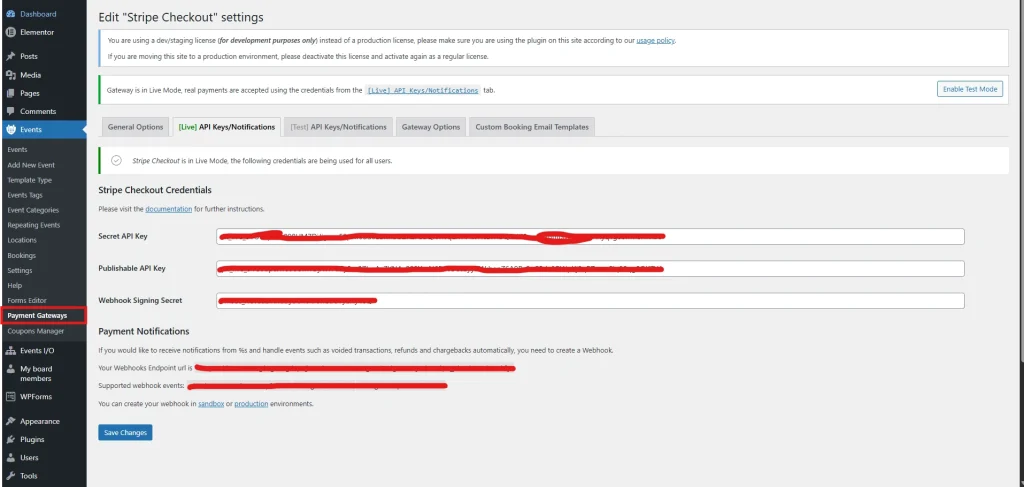Screen dimensions: 1024x487
Task: Focus the Webhook Signing Secret field
Action: pos(590,300)
